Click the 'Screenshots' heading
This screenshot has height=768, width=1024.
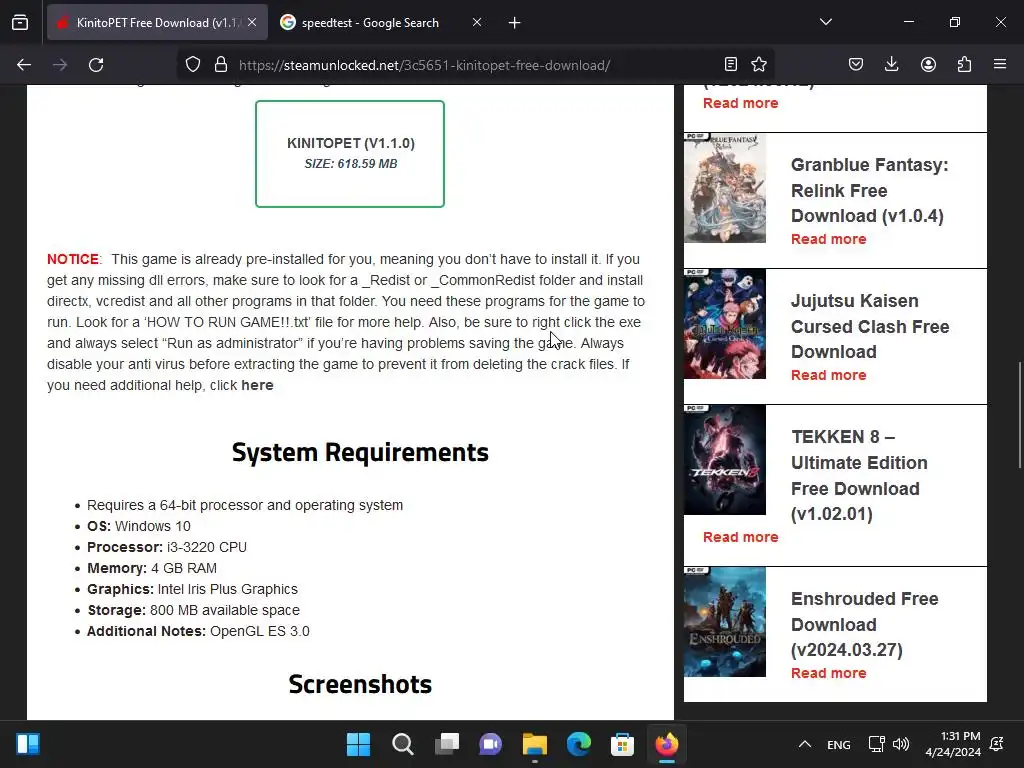point(360,684)
